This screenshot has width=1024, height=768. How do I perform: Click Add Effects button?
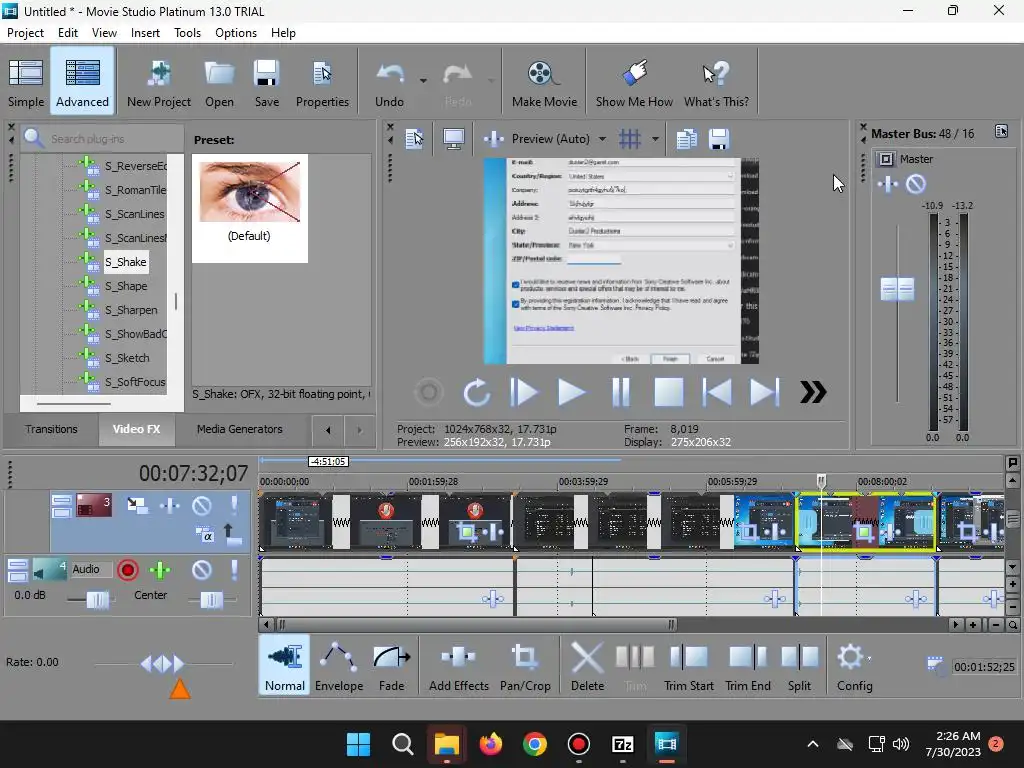coord(458,666)
